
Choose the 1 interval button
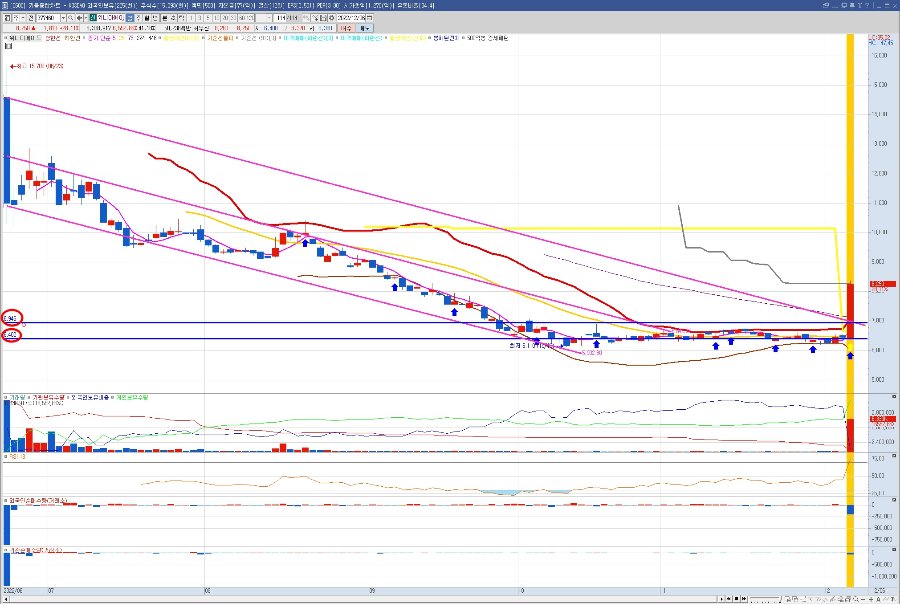click(x=191, y=18)
